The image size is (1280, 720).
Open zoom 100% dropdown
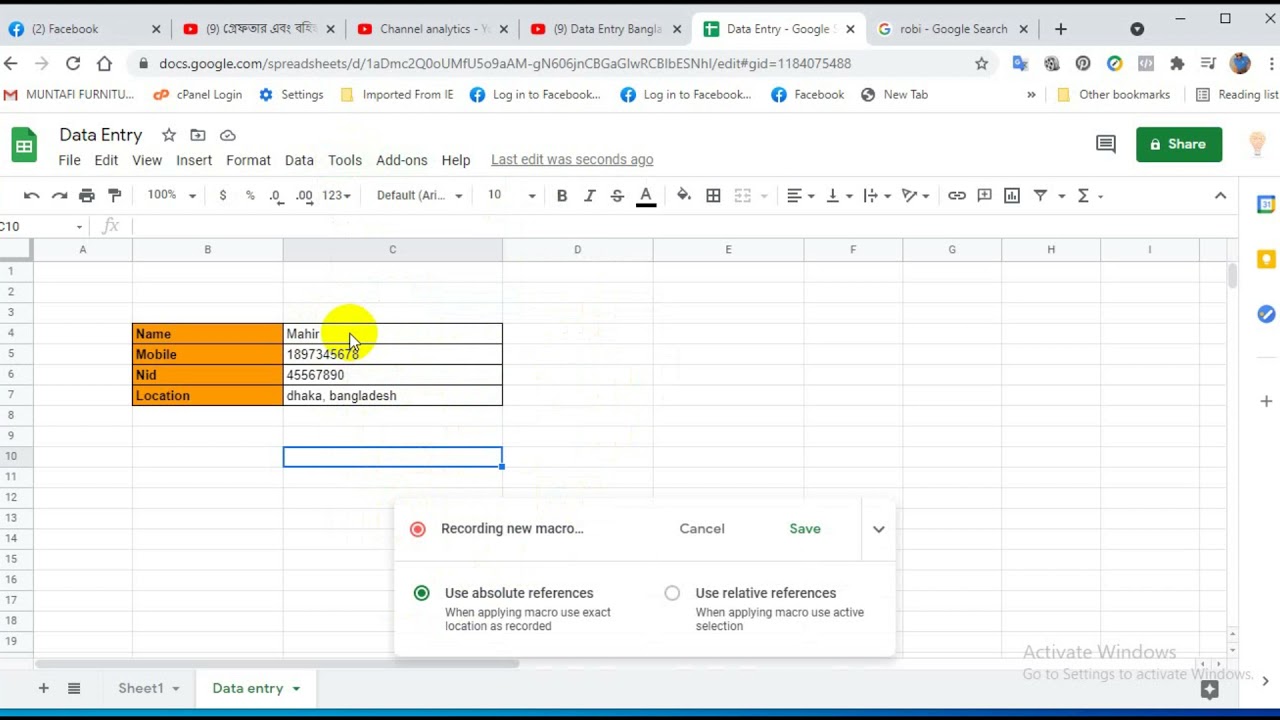(x=172, y=196)
